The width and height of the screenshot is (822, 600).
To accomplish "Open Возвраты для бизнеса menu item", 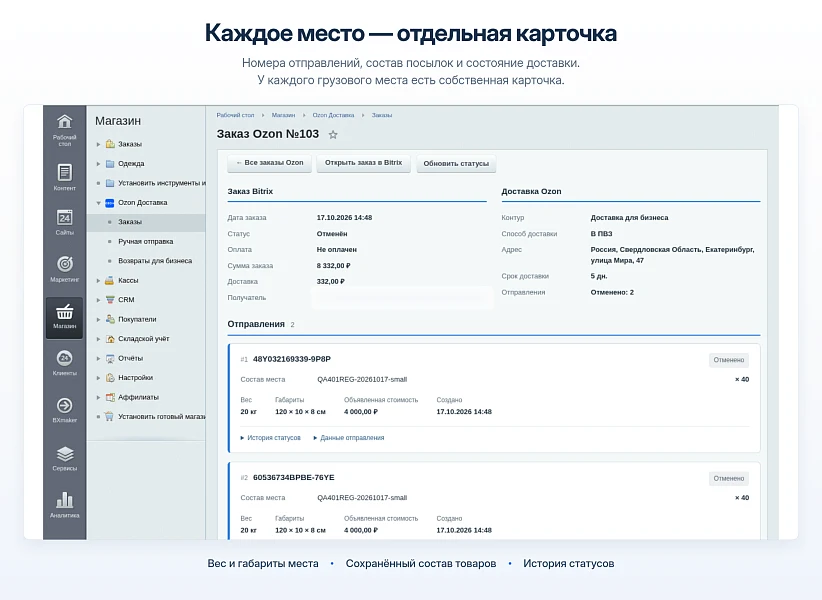I will point(155,261).
